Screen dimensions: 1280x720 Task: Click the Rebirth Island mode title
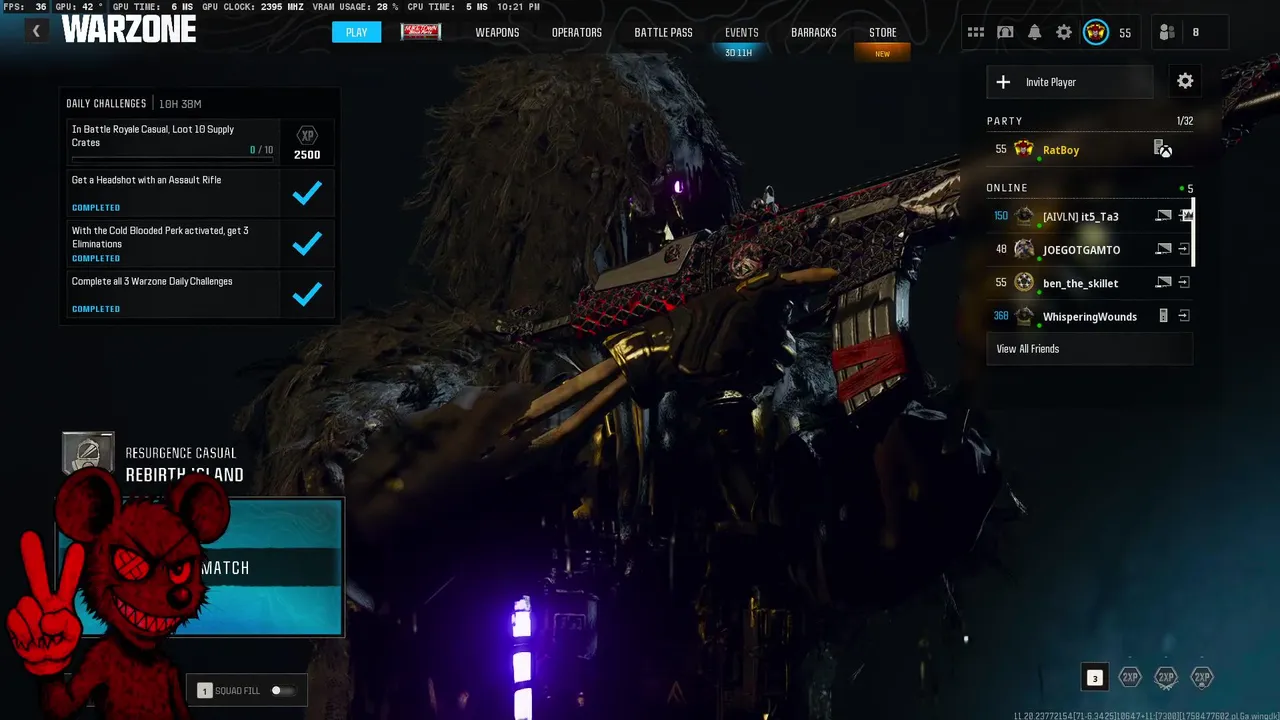(x=184, y=475)
